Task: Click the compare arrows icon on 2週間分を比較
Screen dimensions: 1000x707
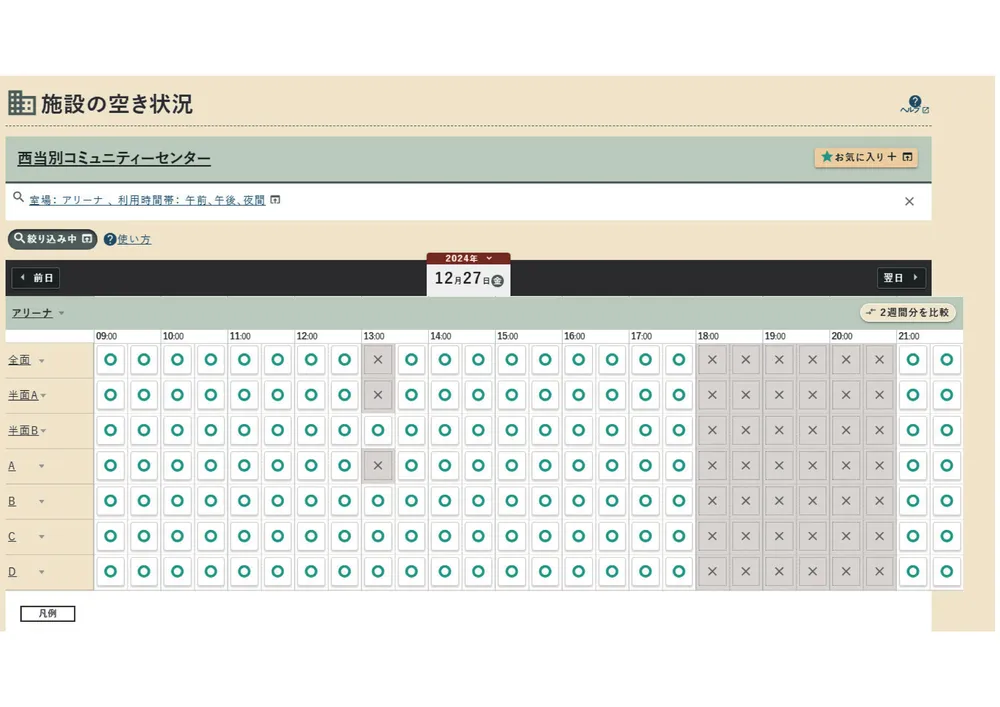Action: (x=873, y=312)
